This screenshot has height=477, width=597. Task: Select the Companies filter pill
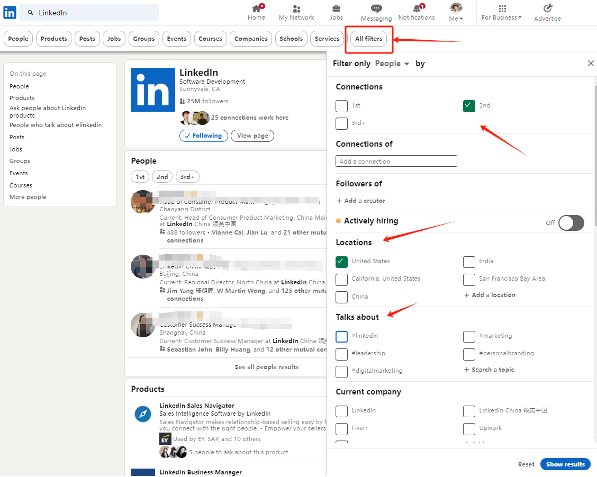point(251,39)
